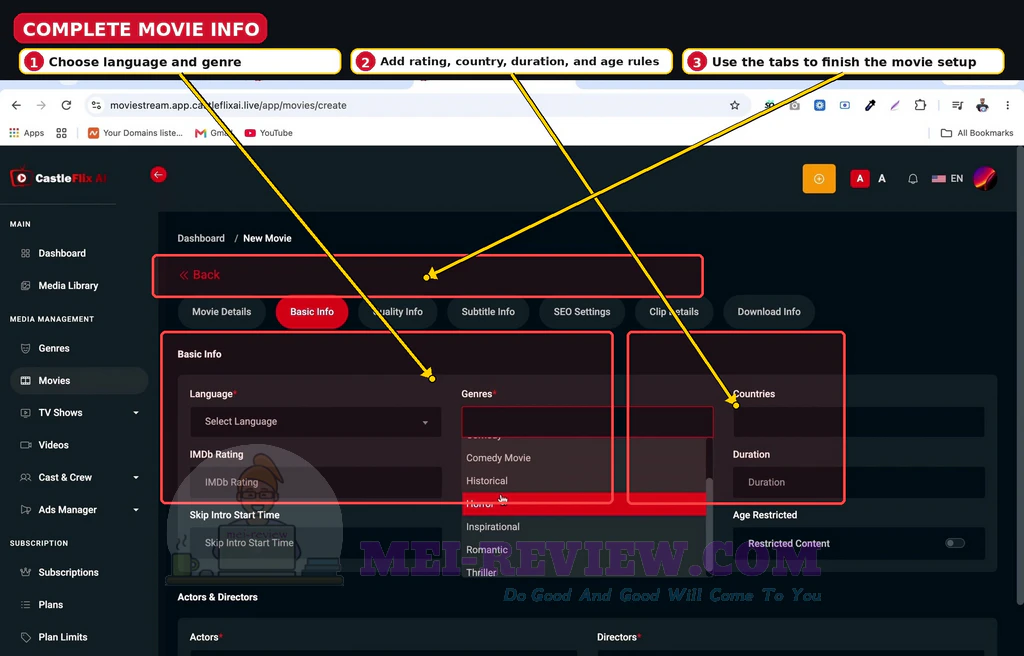Expand the TV Shows sidebar submenu
Viewport: 1024px width, 656px height.
136,413
